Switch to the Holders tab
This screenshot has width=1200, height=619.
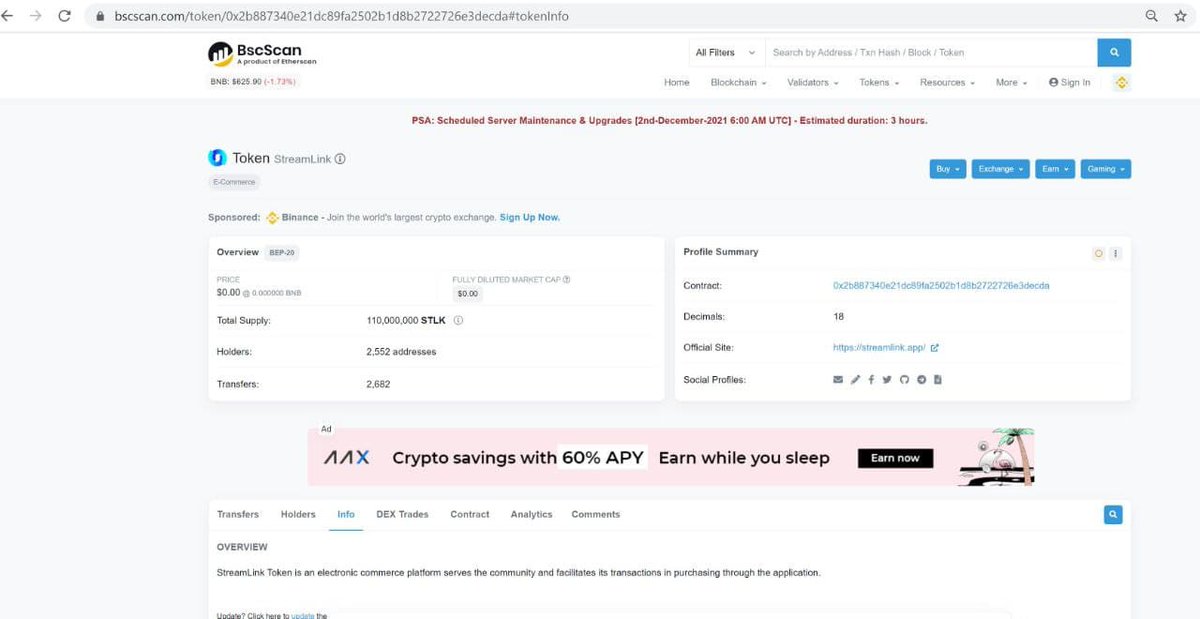[298, 515]
